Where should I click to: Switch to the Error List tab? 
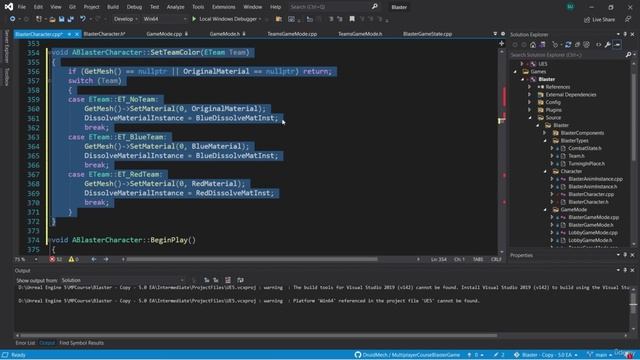[x=25, y=343]
